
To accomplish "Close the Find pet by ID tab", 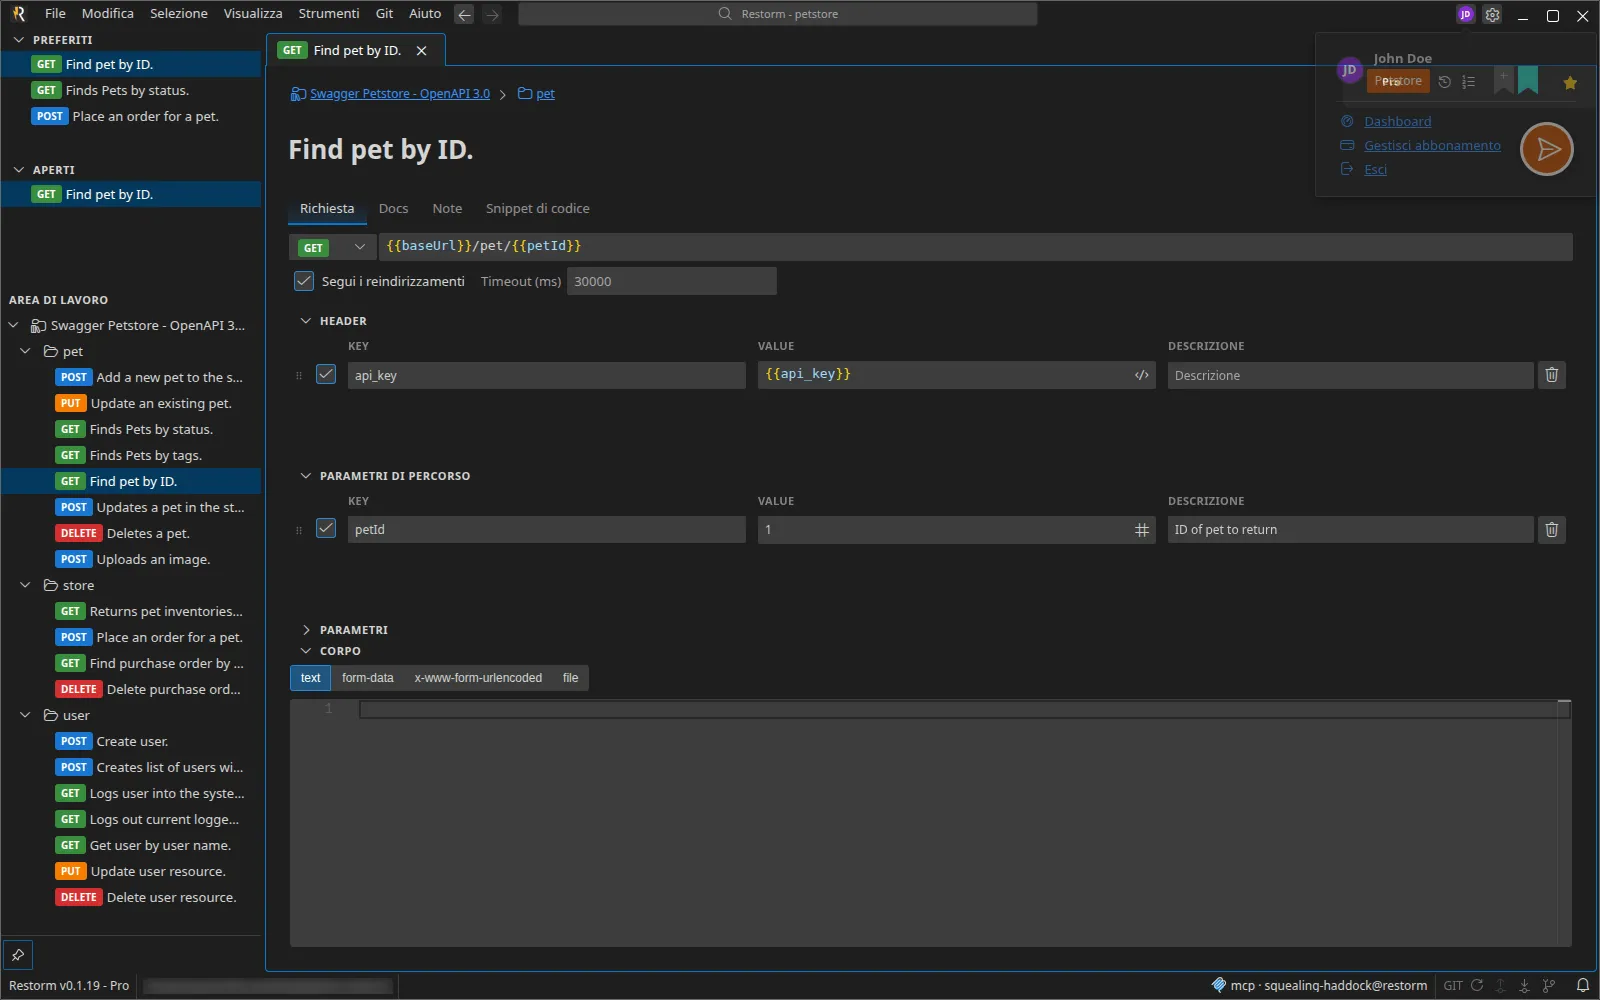I will 421,51.
